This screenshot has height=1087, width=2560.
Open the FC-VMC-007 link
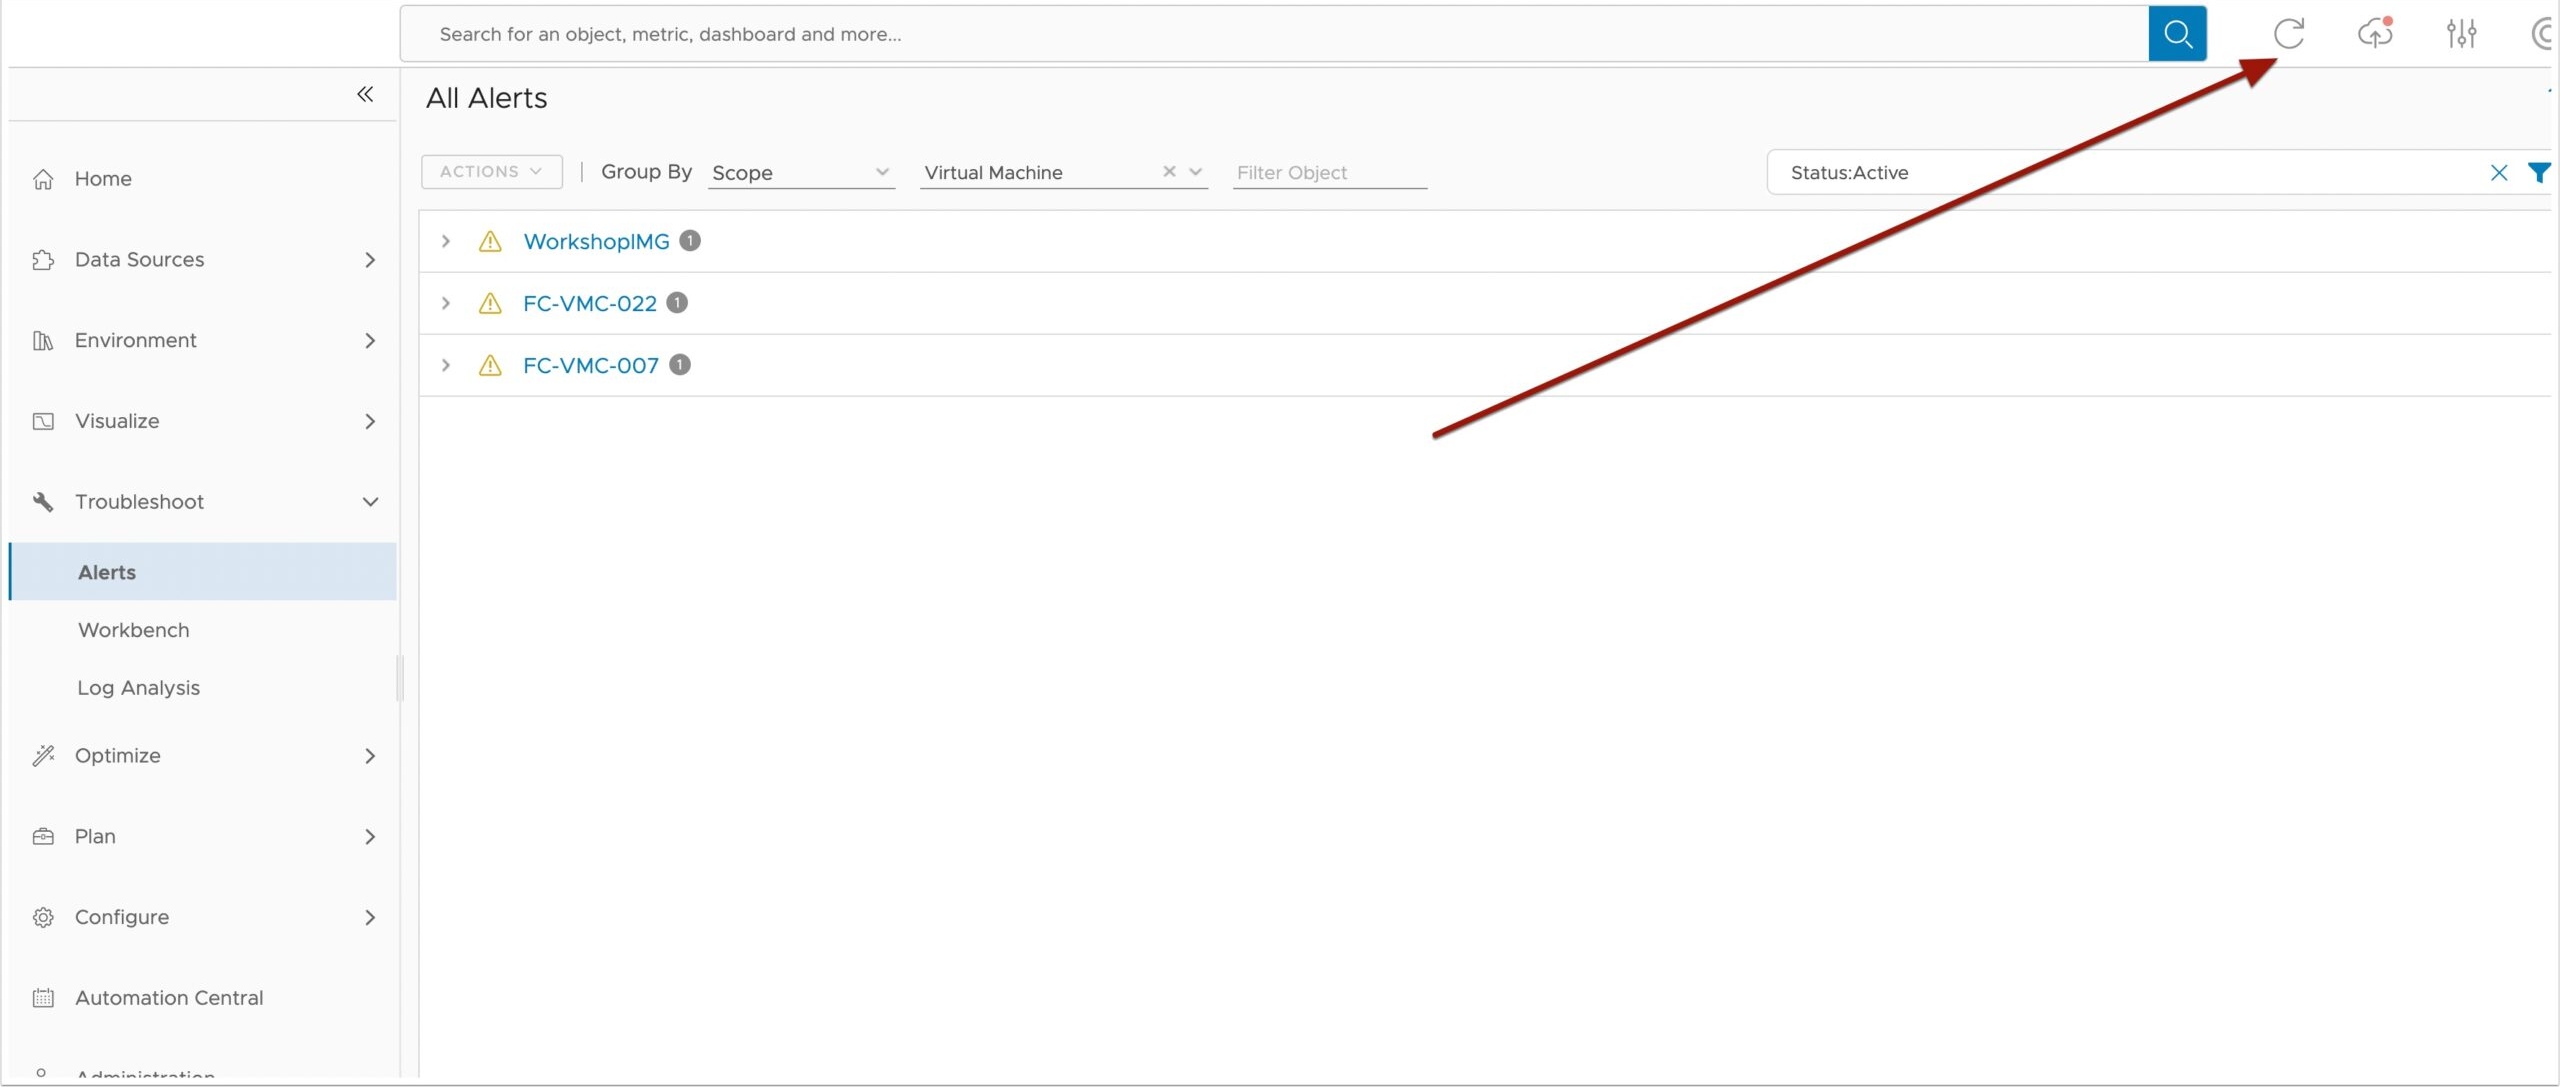tap(591, 365)
